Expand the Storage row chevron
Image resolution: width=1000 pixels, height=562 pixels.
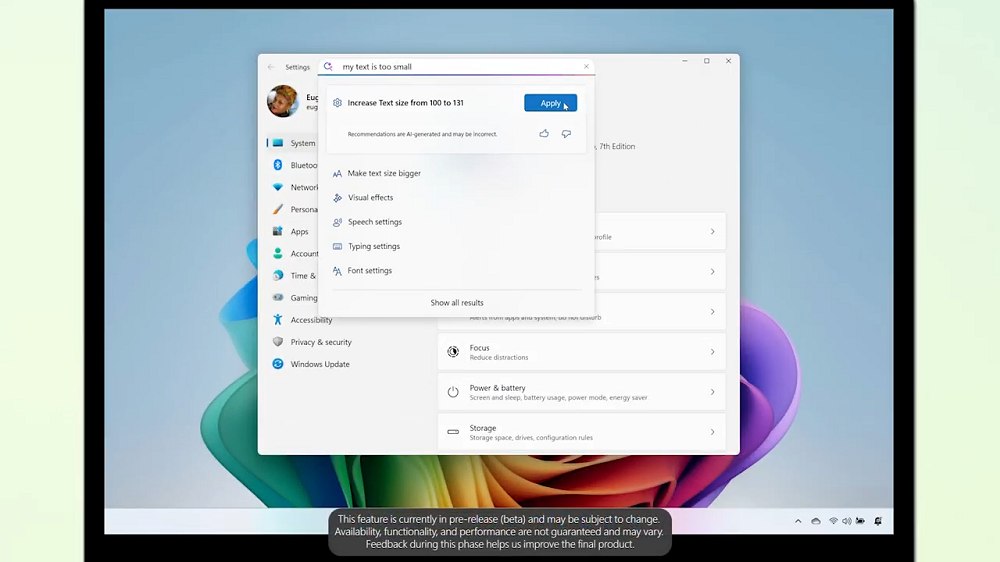pyautogui.click(x=712, y=432)
